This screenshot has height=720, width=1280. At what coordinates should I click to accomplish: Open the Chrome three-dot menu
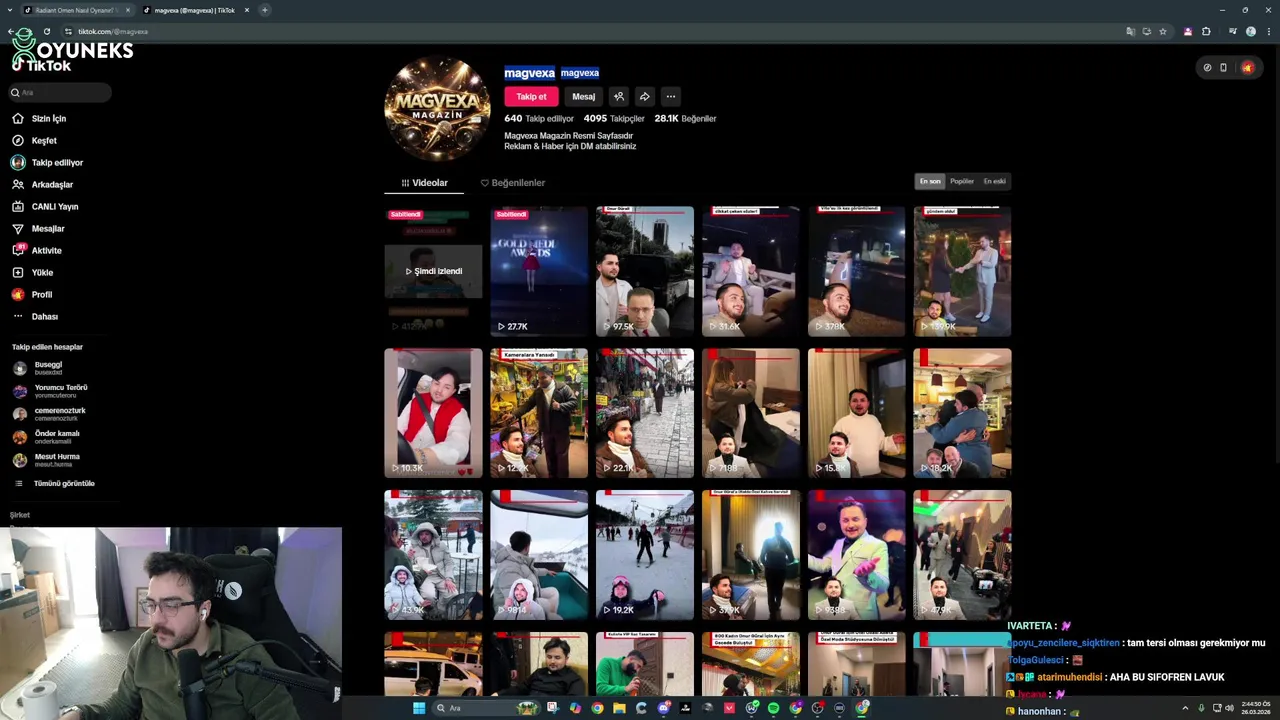coord(1268,31)
